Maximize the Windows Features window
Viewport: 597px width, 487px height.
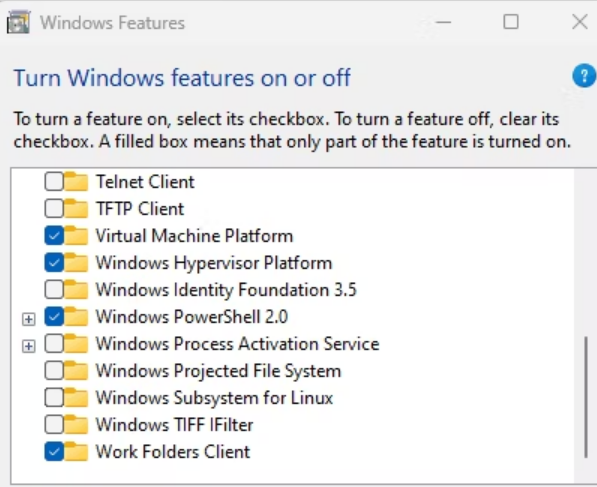[511, 22]
